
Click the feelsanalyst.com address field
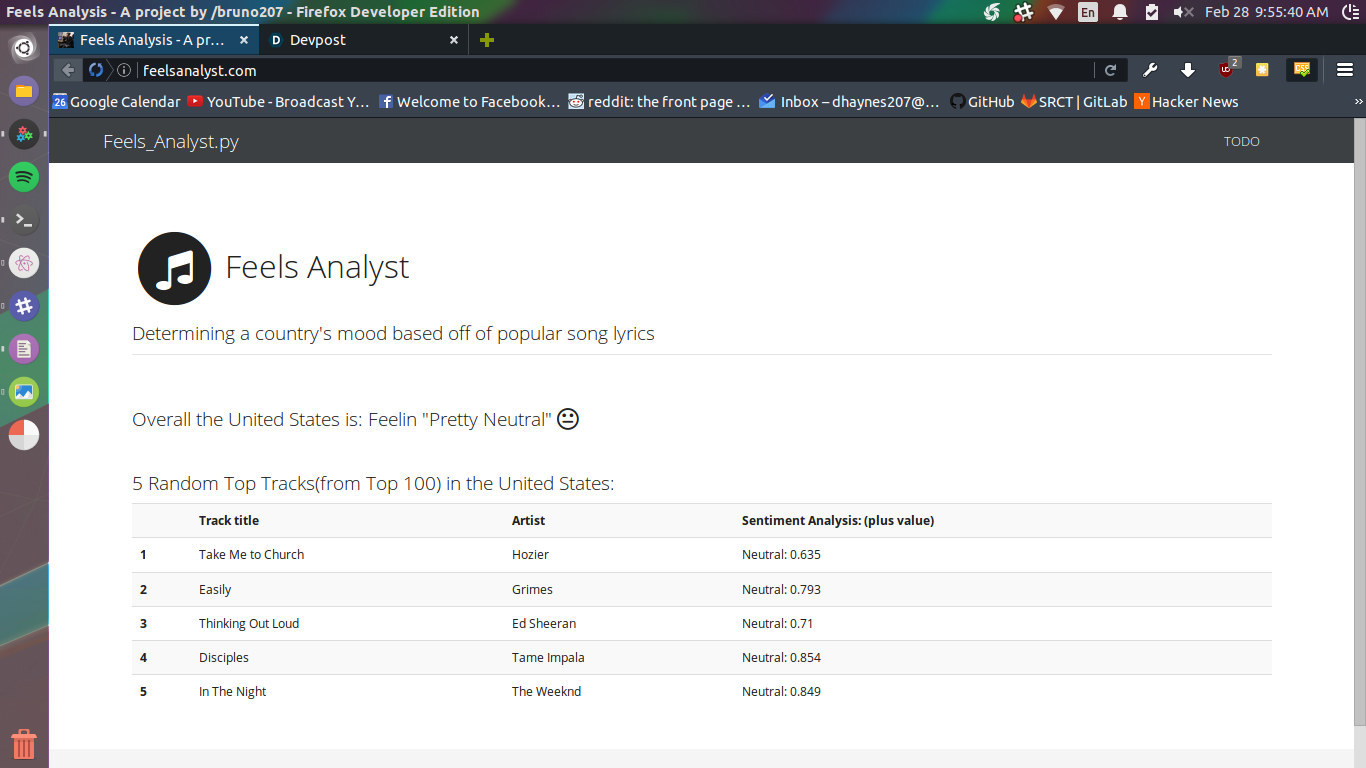click(615, 70)
